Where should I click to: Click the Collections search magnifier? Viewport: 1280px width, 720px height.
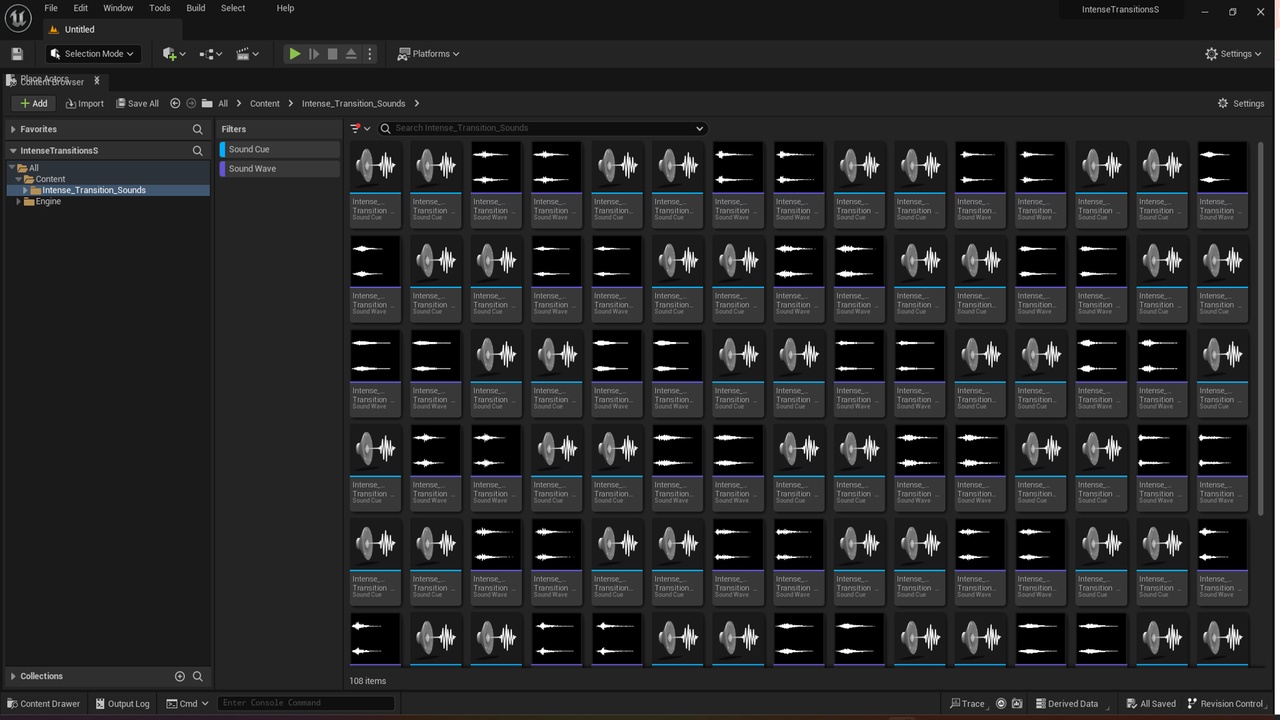pos(198,676)
